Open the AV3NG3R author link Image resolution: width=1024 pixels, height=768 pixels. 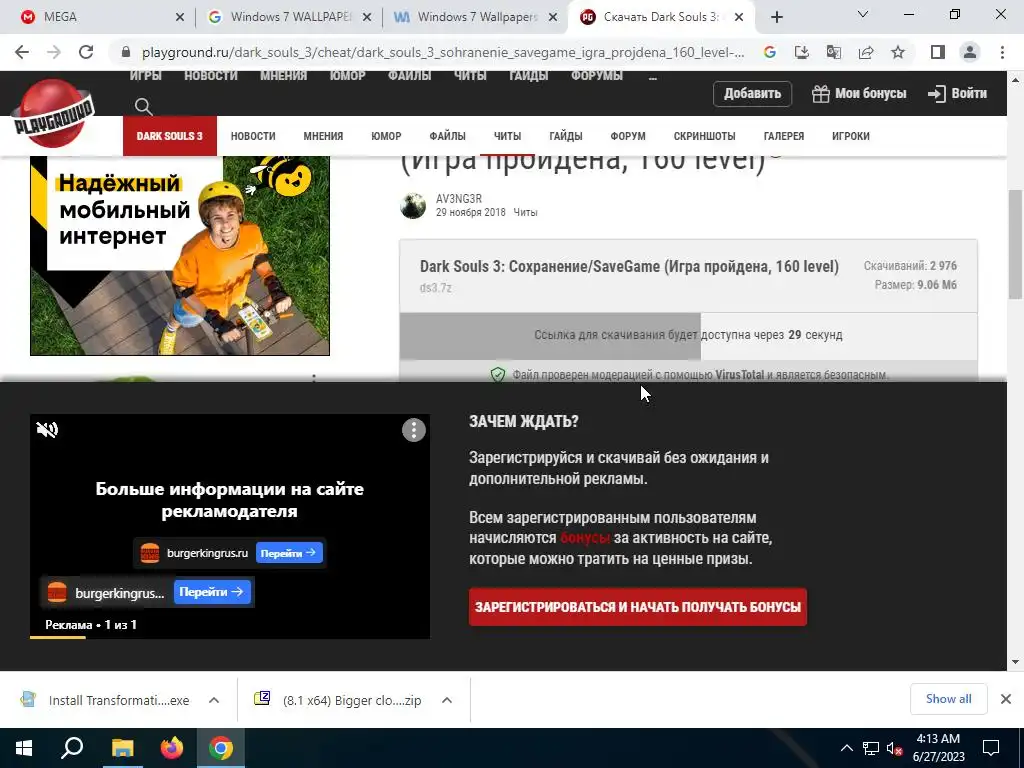459,199
